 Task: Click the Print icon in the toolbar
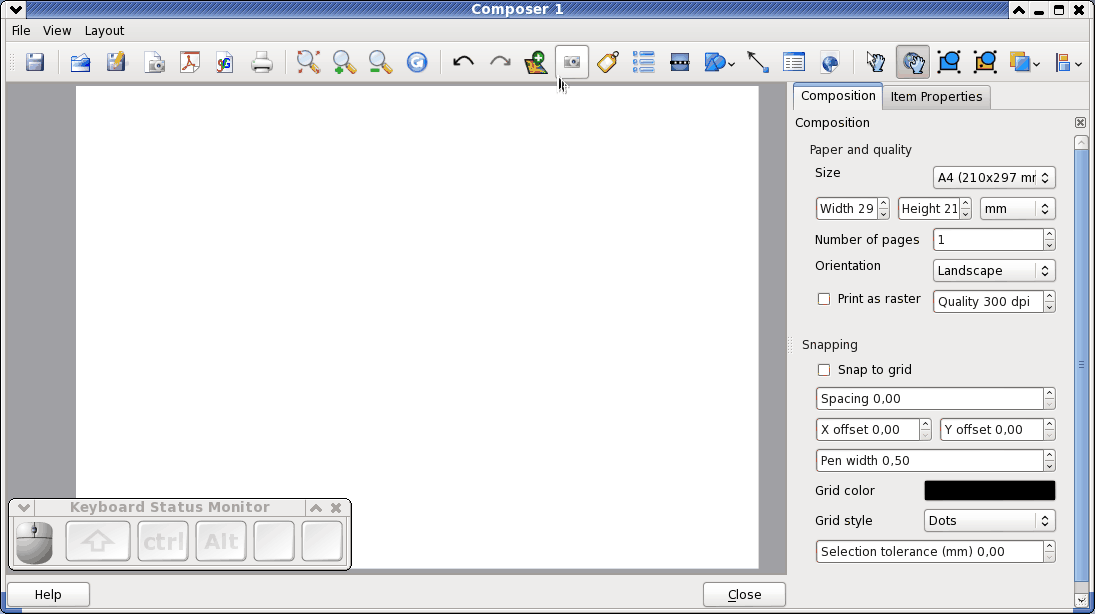coord(261,62)
